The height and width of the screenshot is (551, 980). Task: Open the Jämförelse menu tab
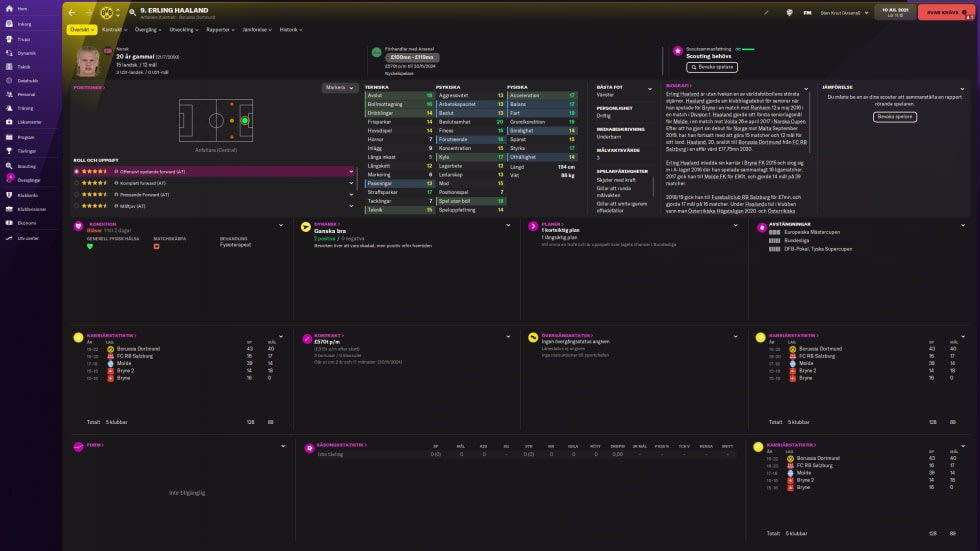tap(256, 29)
